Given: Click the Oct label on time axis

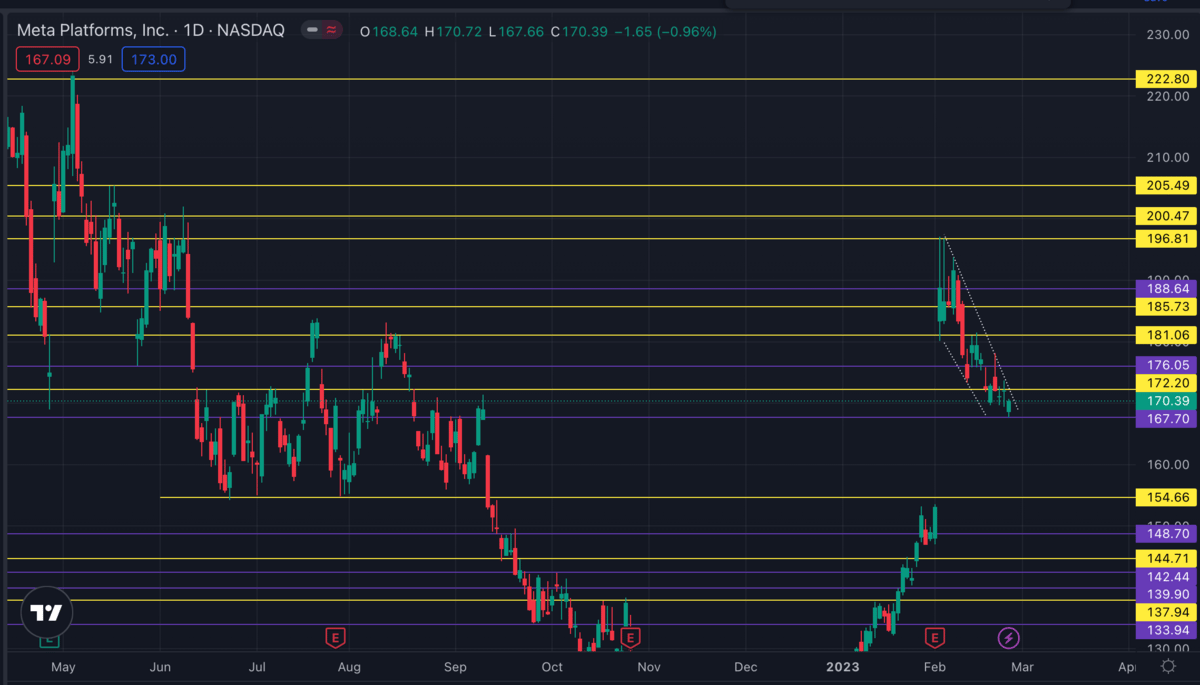Looking at the screenshot, I should point(551,666).
